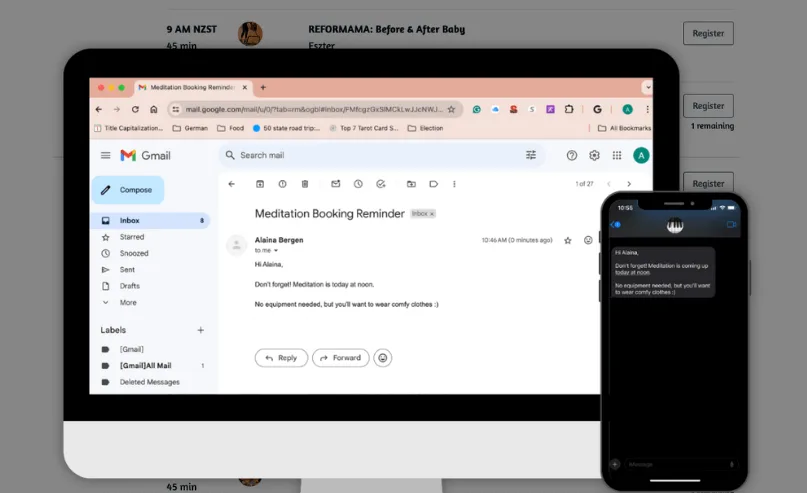
Task: Click the back arrow to return to inbox
Action: (x=232, y=184)
